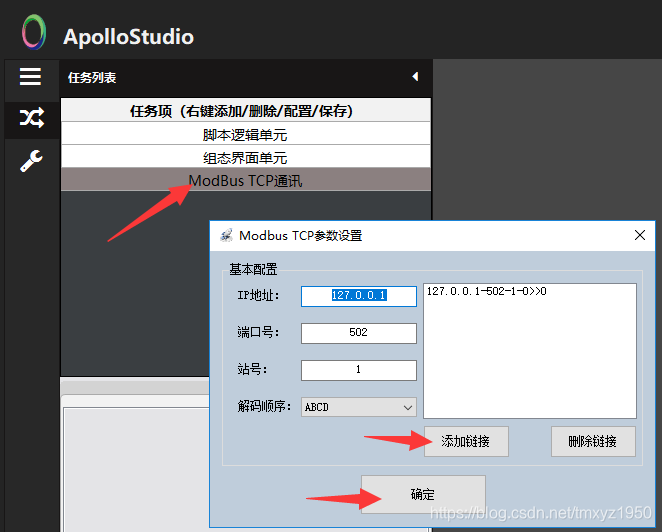Click the 基本配置 group label

pyautogui.click(x=253, y=269)
